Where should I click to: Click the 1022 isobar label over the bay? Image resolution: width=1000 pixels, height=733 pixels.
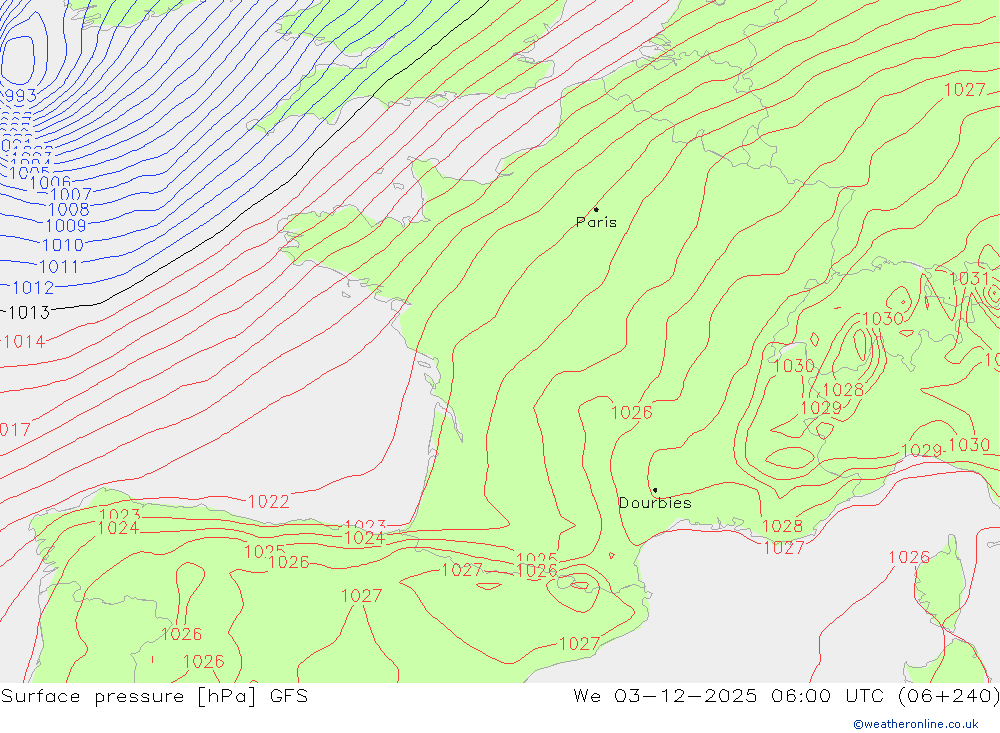[268, 502]
